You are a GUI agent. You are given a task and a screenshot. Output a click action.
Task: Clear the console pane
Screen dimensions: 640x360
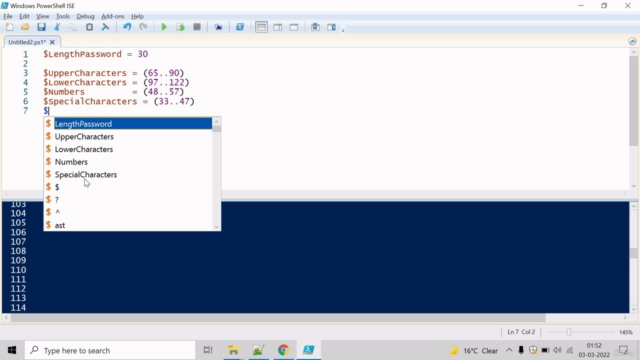(105, 27)
